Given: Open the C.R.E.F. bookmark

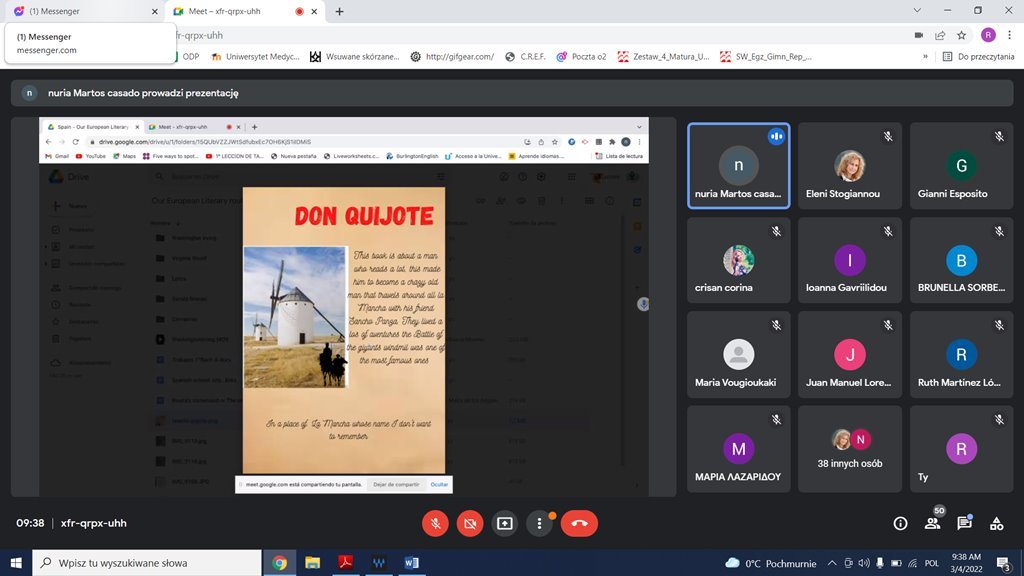Looking at the screenshot, I should [526, 57].
